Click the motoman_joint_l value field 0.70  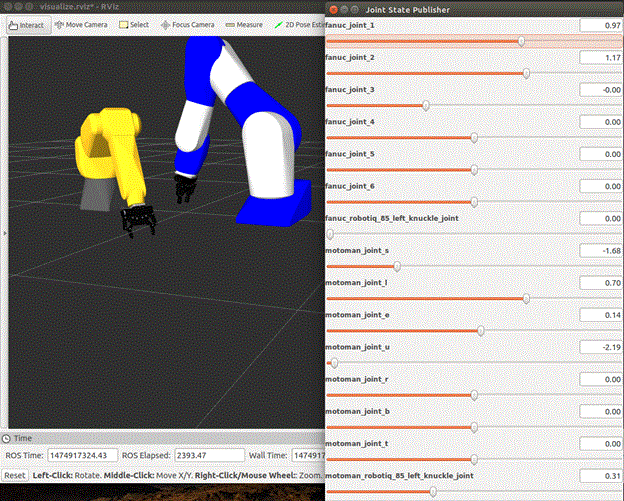601,283
